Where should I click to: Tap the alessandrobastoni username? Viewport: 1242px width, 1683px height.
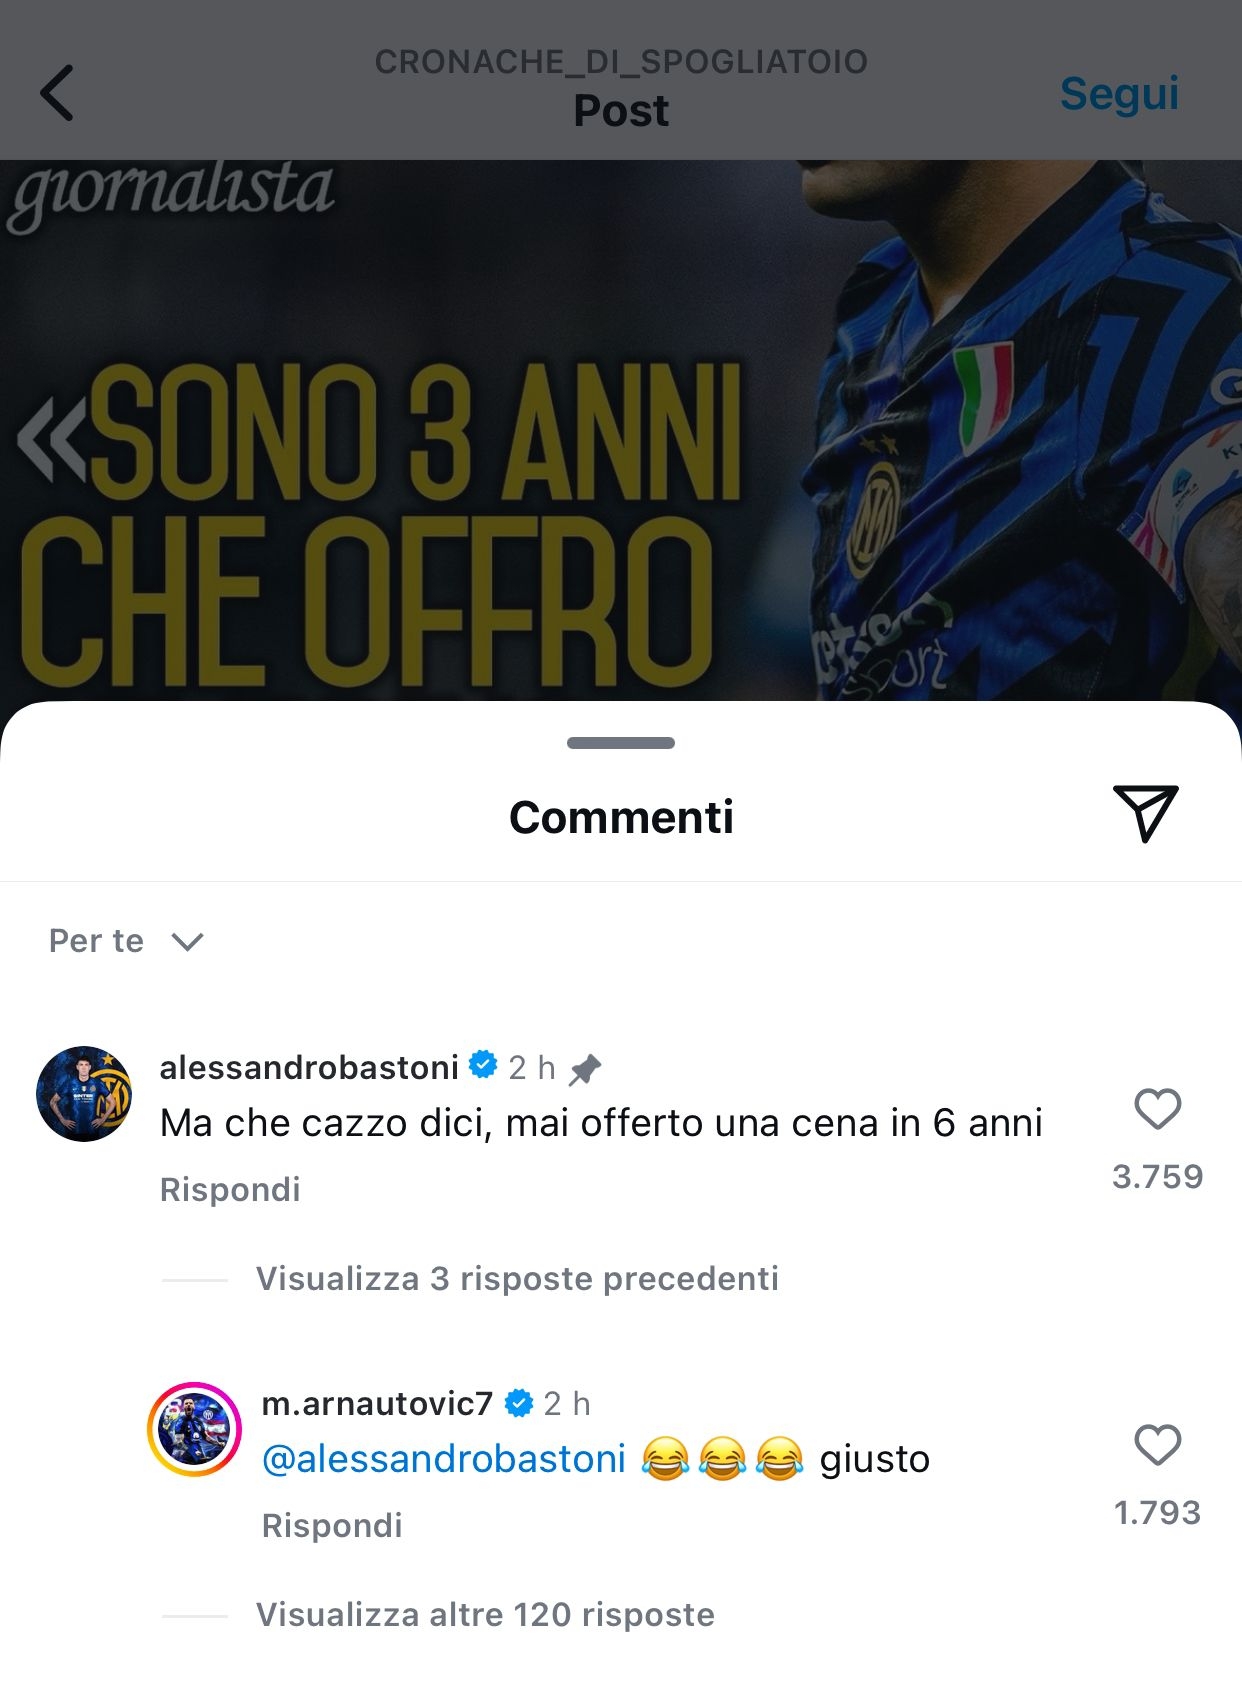click(309, 1067)
